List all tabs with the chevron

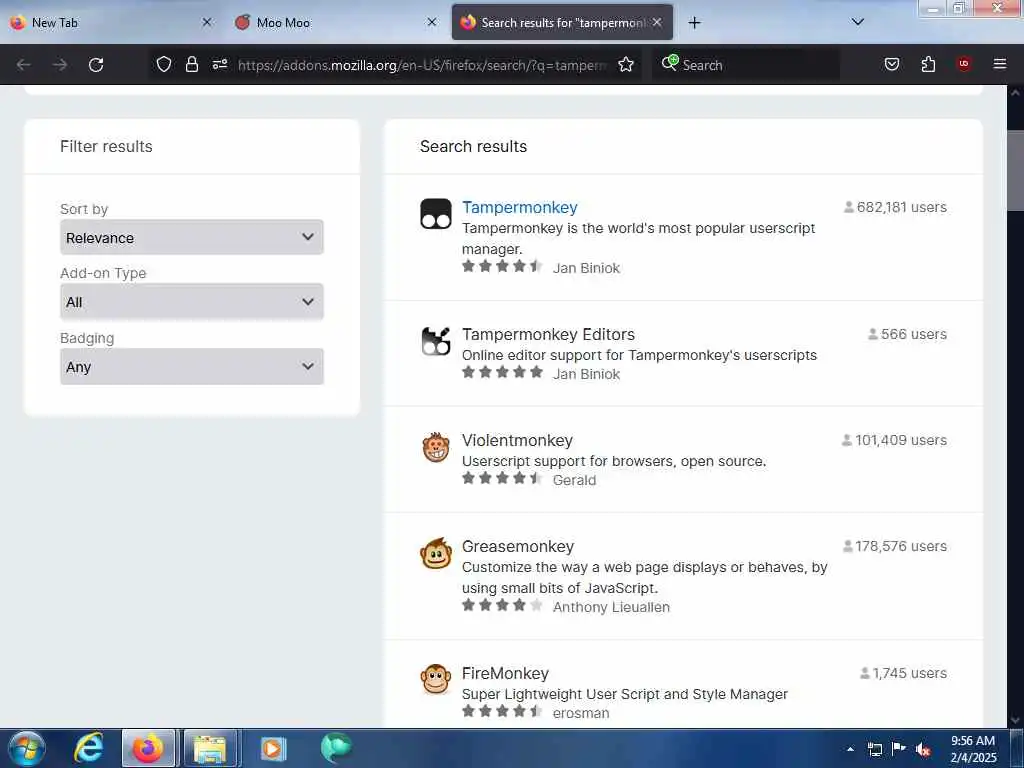(857, 22)
